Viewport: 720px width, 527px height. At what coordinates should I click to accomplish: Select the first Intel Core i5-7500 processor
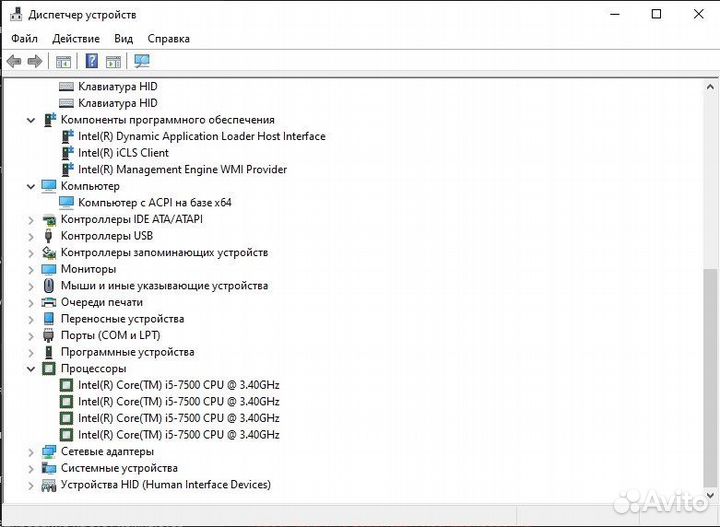click(x=178, y=385)
